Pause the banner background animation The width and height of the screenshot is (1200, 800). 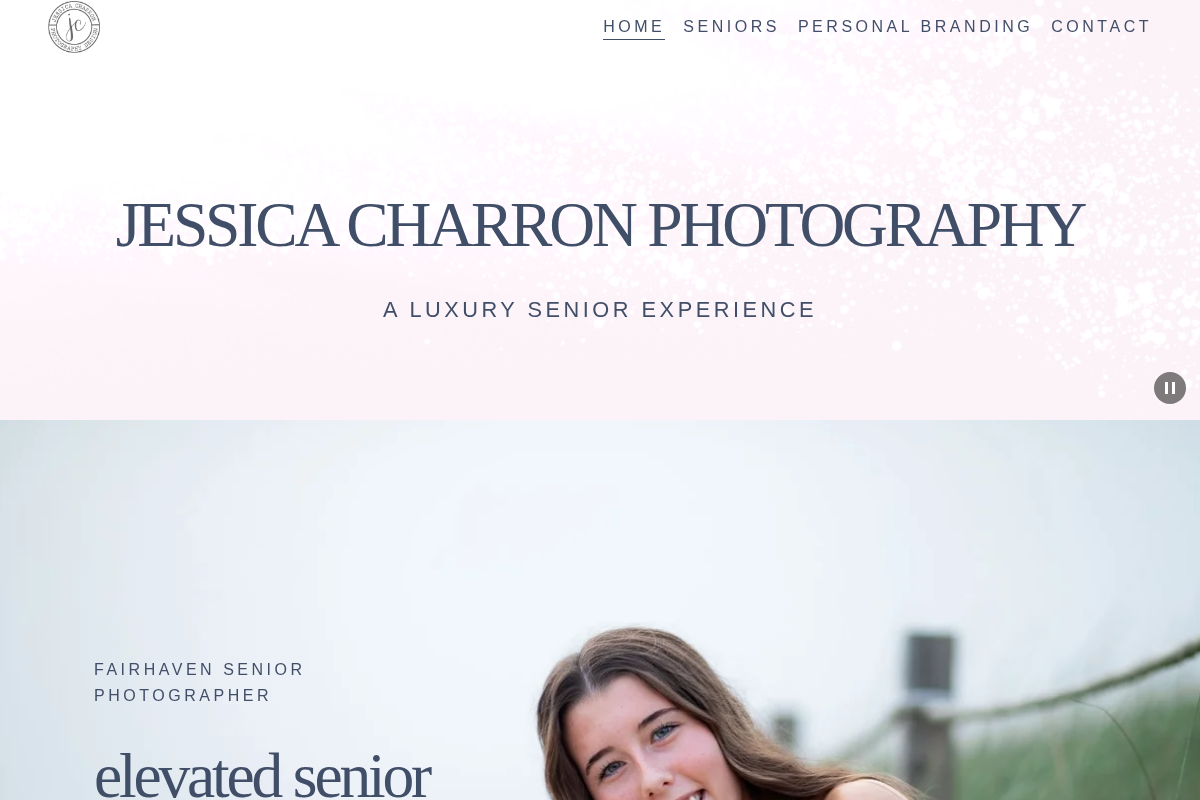tap(1170, 388)
